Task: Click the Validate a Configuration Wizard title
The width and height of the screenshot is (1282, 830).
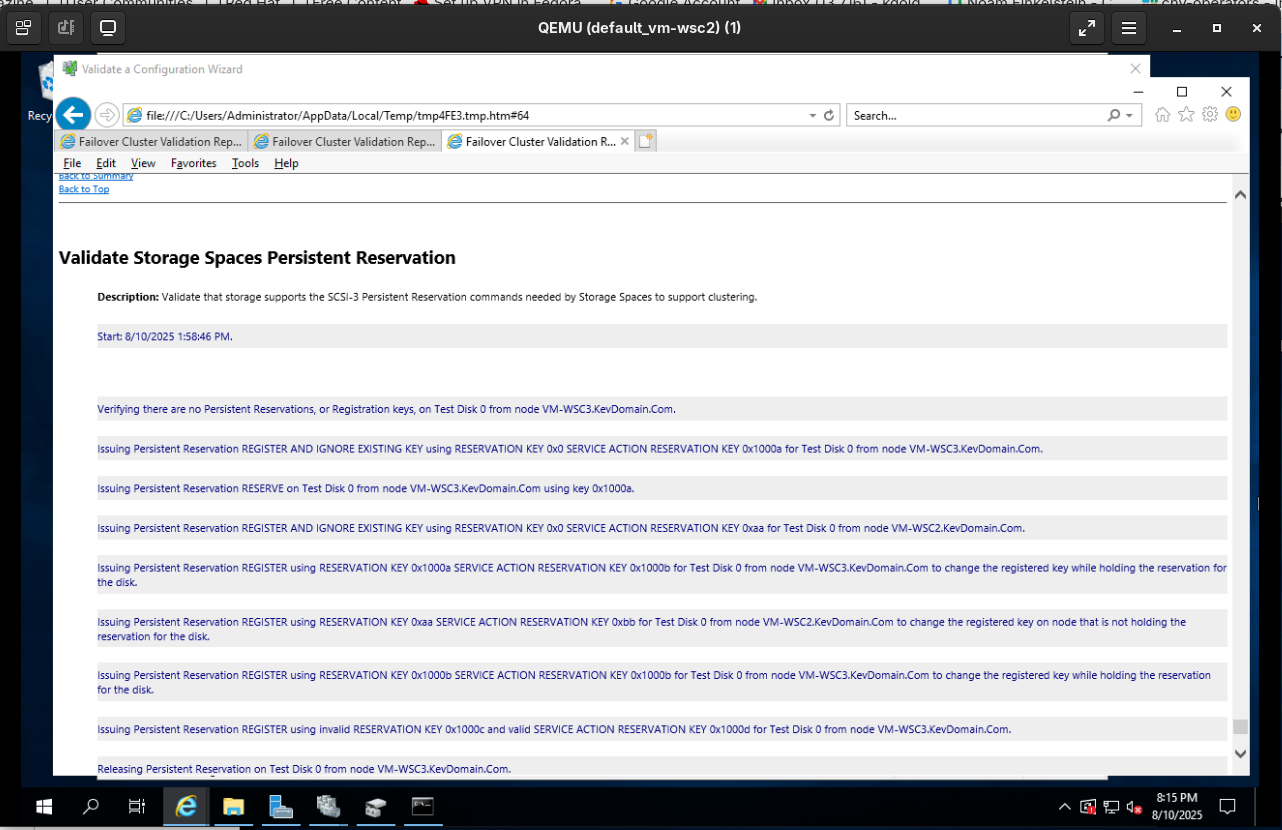Action: [x=162, y=69]
